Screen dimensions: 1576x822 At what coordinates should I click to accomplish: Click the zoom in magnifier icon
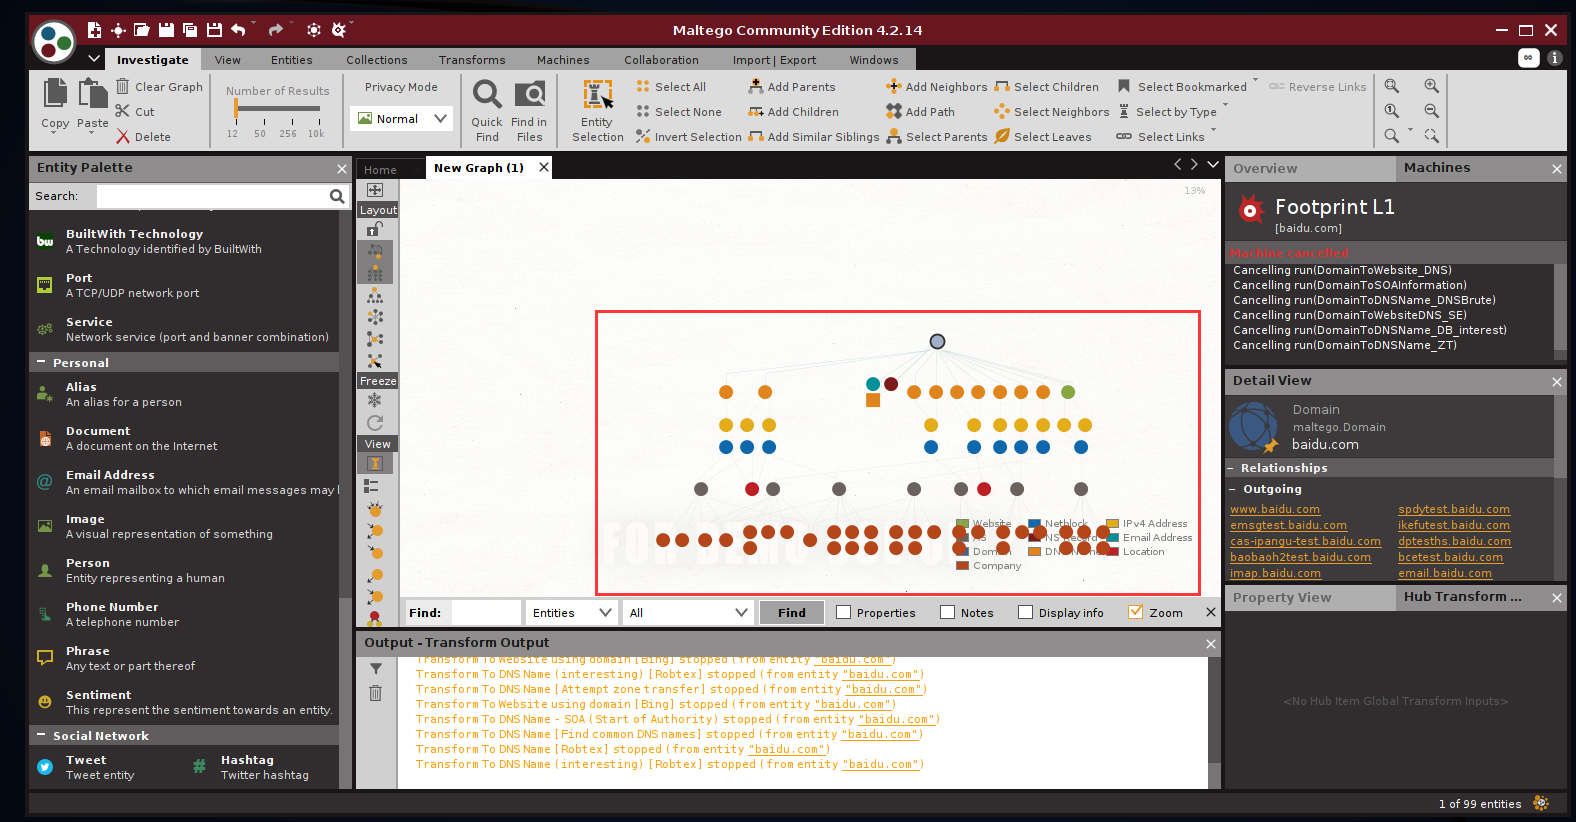pos(1432,86)
